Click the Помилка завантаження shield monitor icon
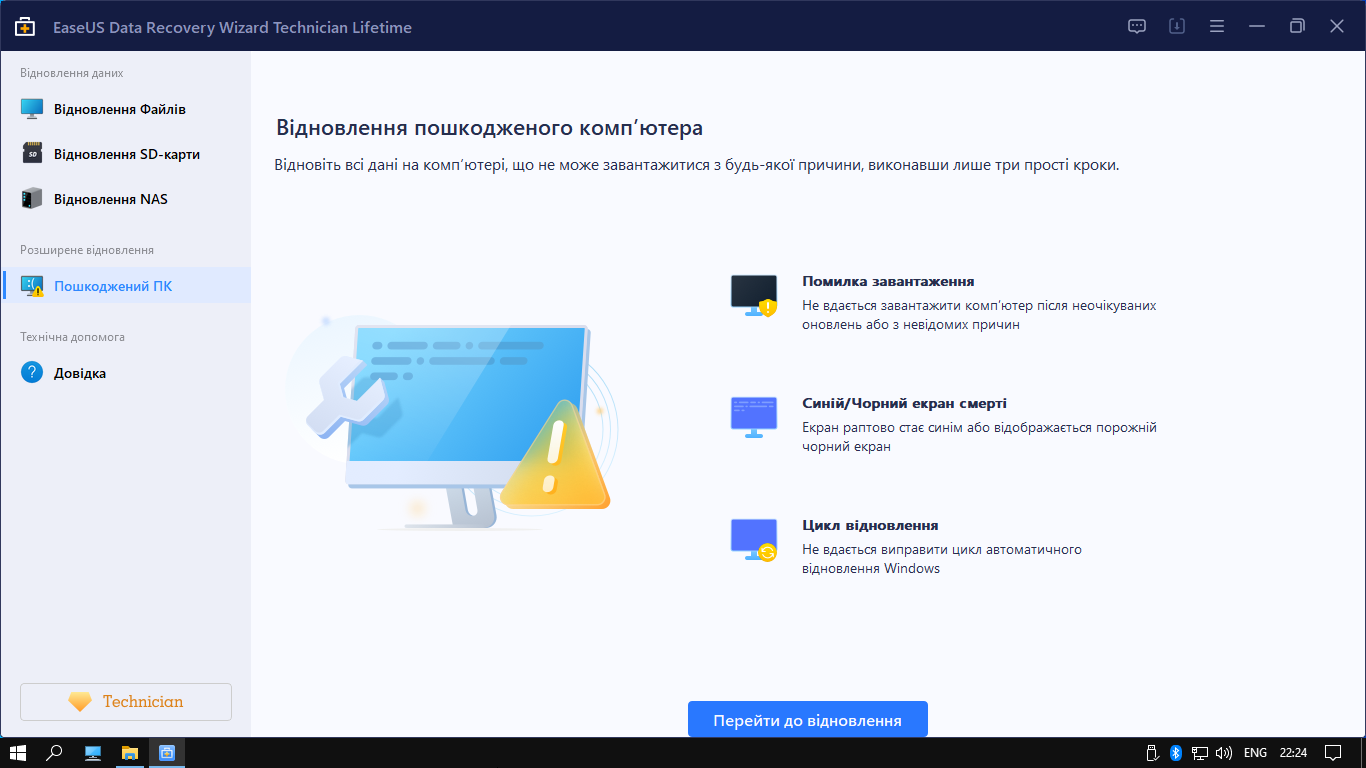This screenshot has width=1366, height=768. tap(754, 296)
